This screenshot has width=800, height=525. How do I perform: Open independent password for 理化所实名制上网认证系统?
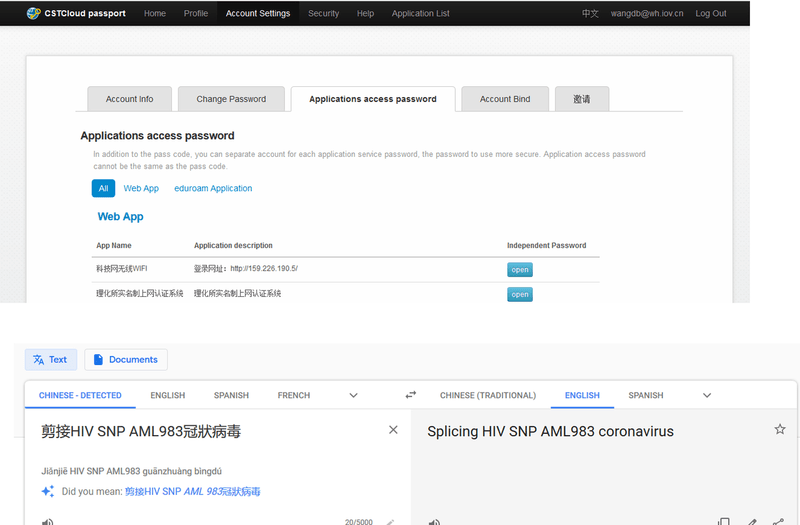[519, 294]
